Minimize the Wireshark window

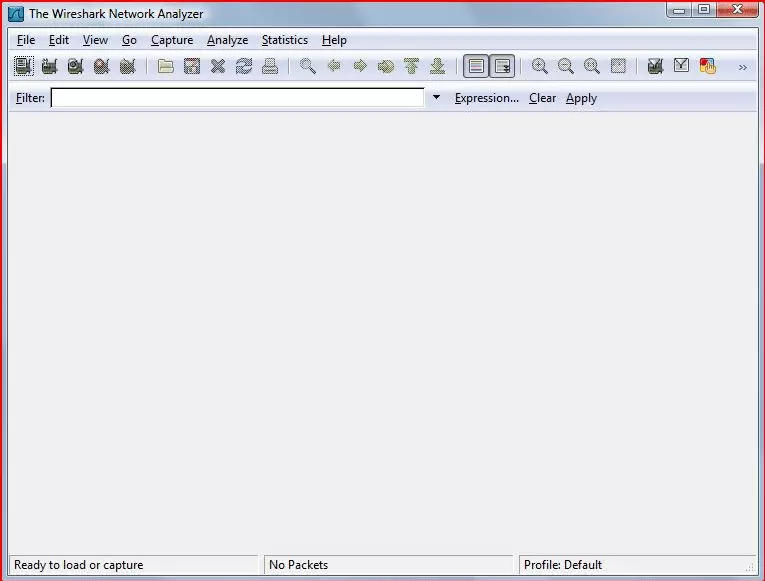point(679,10)
